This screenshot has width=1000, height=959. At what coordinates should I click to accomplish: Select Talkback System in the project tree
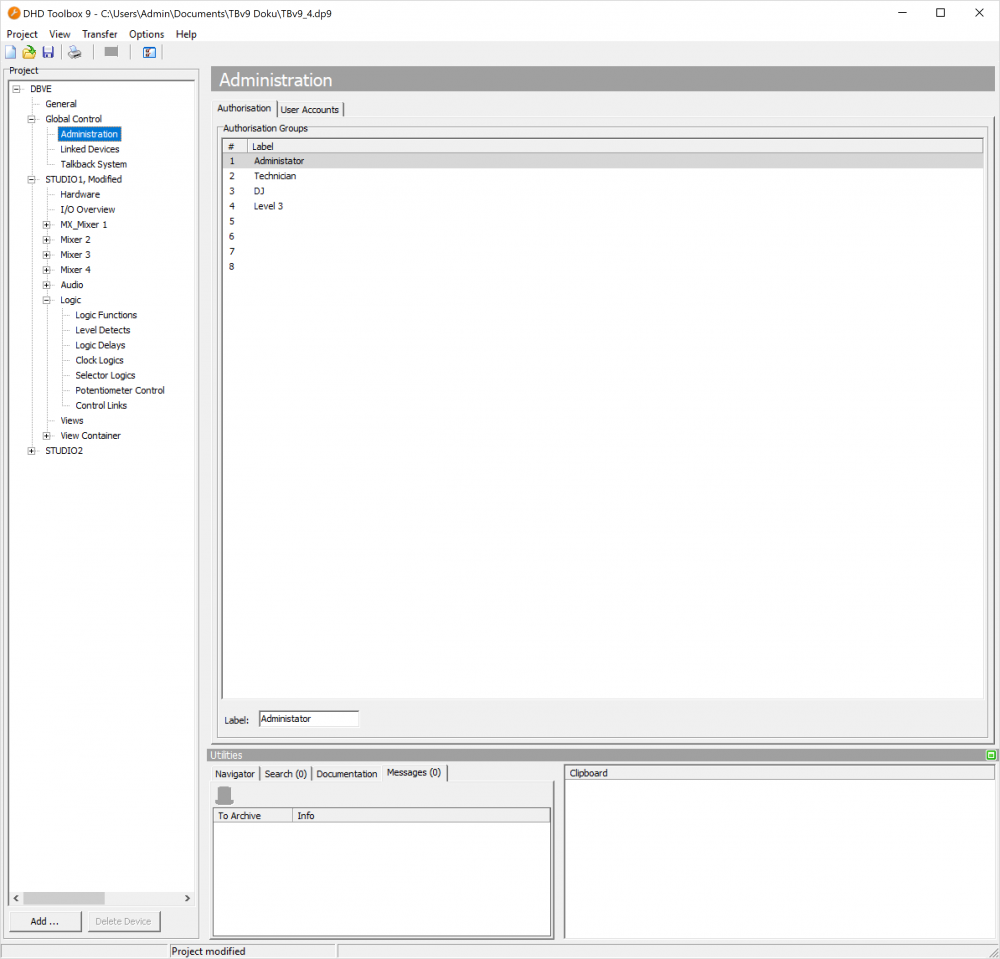[93, 163]
